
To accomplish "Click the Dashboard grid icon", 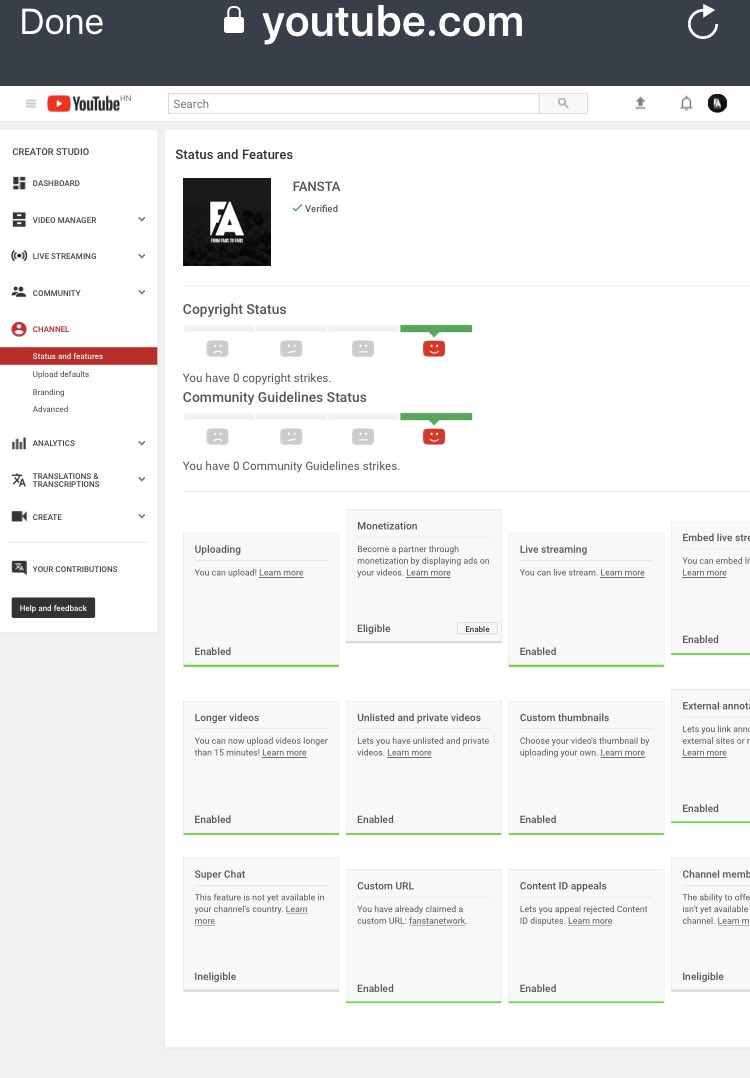I will (19, 183).
